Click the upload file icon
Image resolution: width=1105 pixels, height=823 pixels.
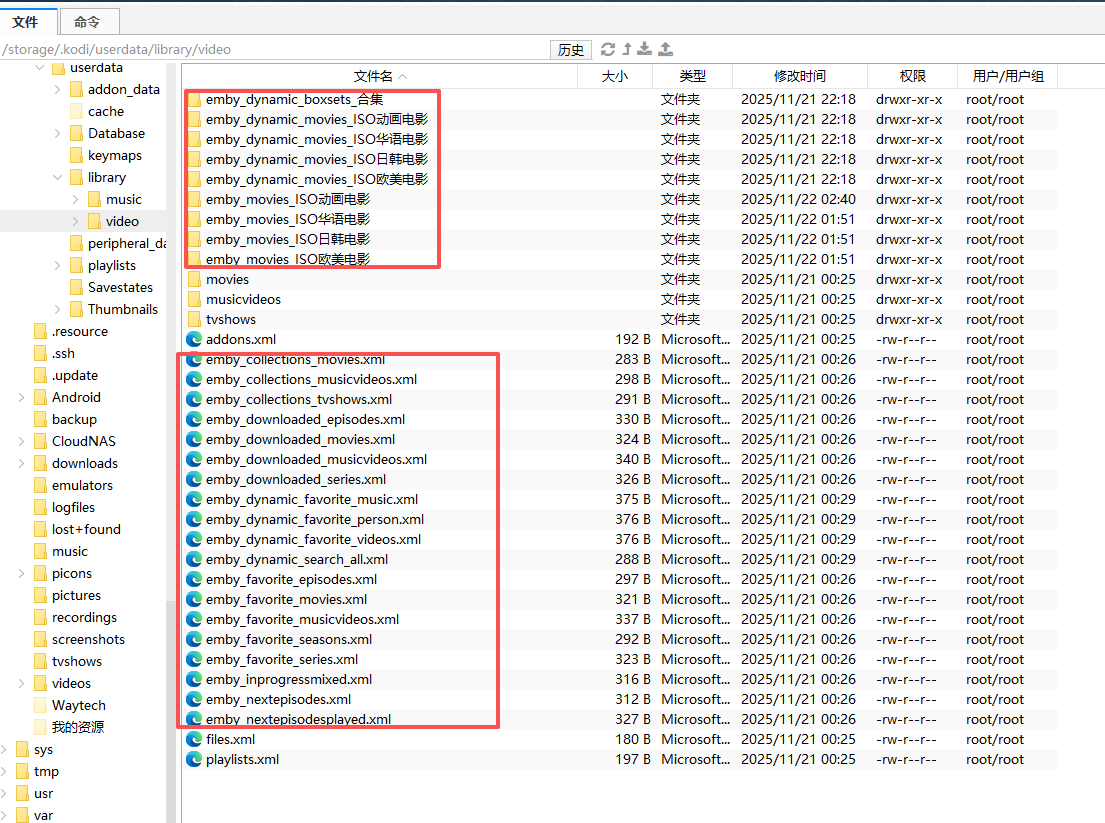point(665,49)
